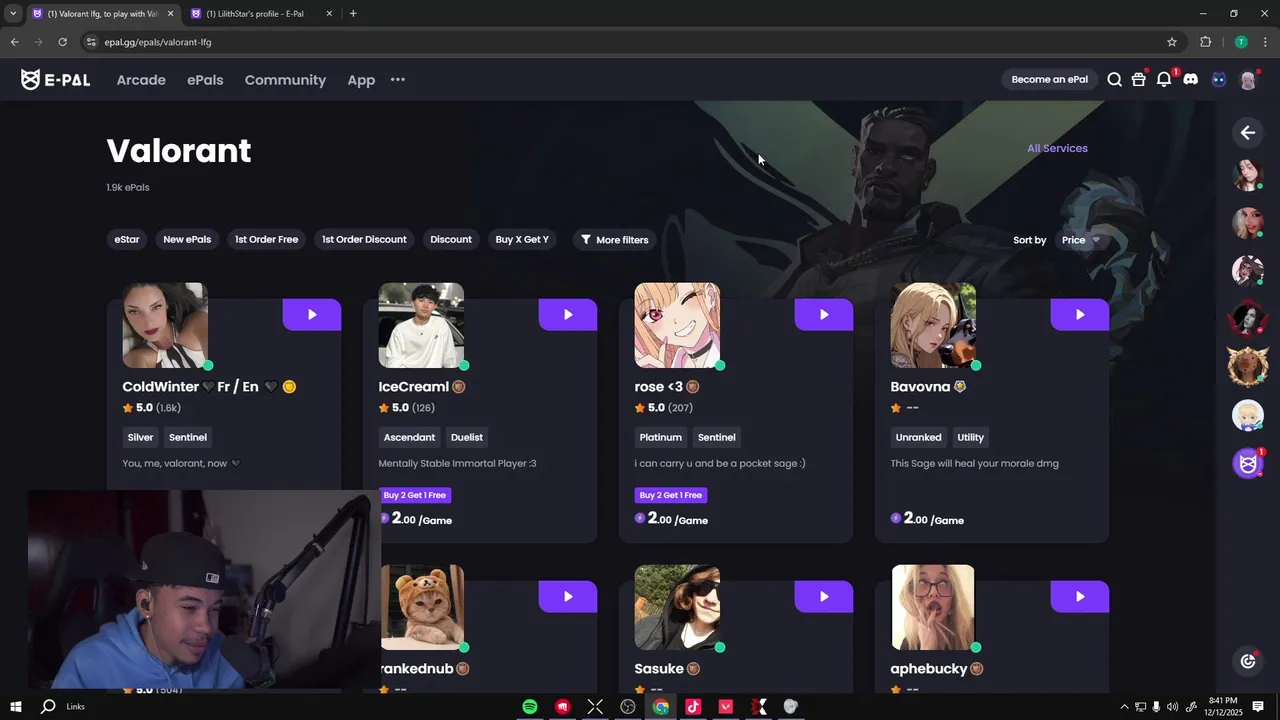
Task: Open the E-Pal sidebar icon with badge
Action: click(1248, 463)
